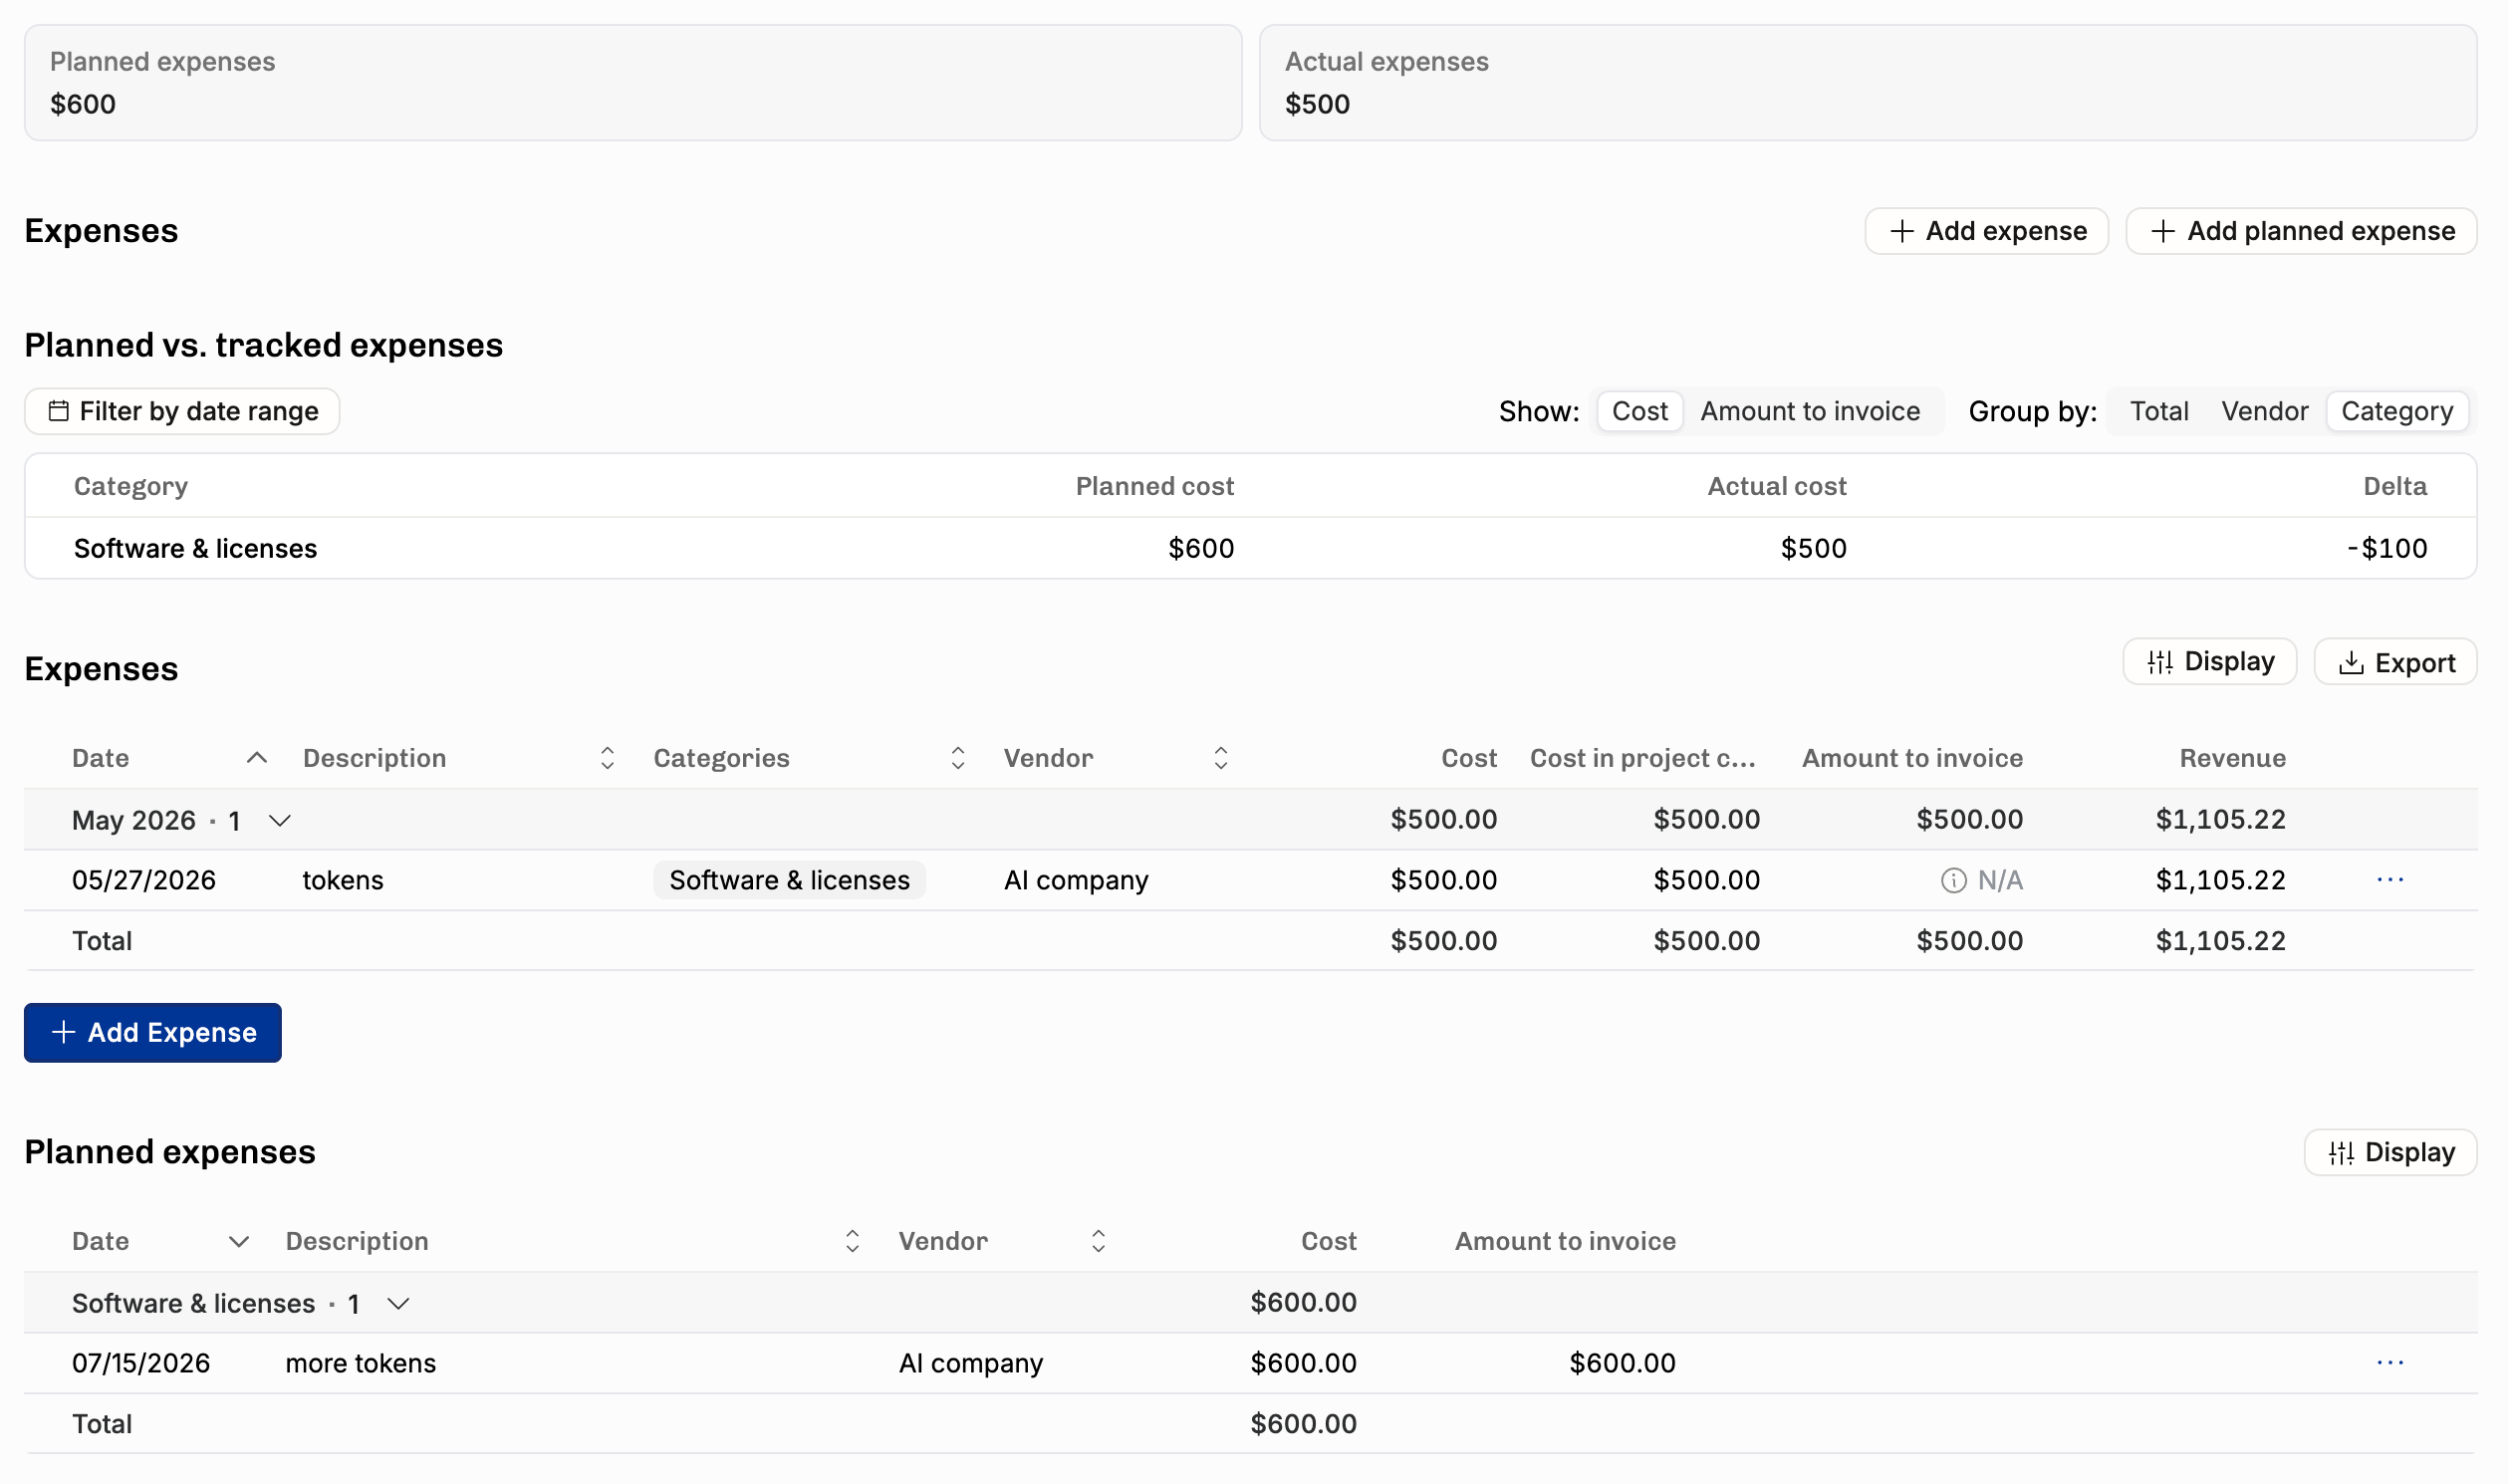
Task: Sort expenses by Description sort icon
Action: (607, 758)
